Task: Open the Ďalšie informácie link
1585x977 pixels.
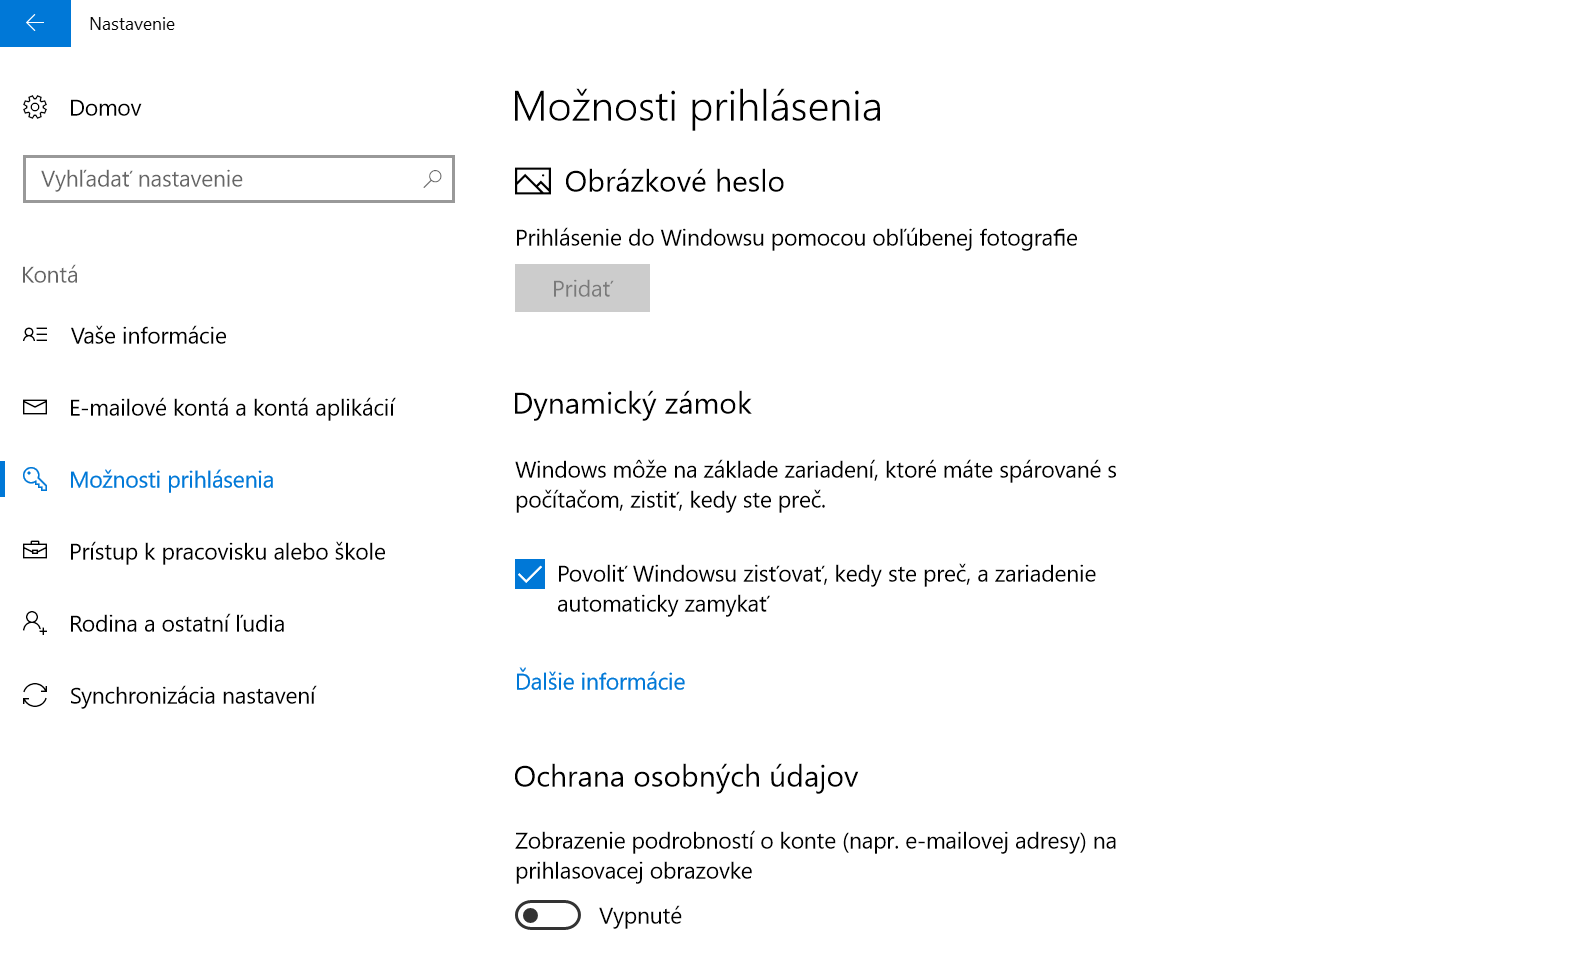Action: (x=600, y=682)
